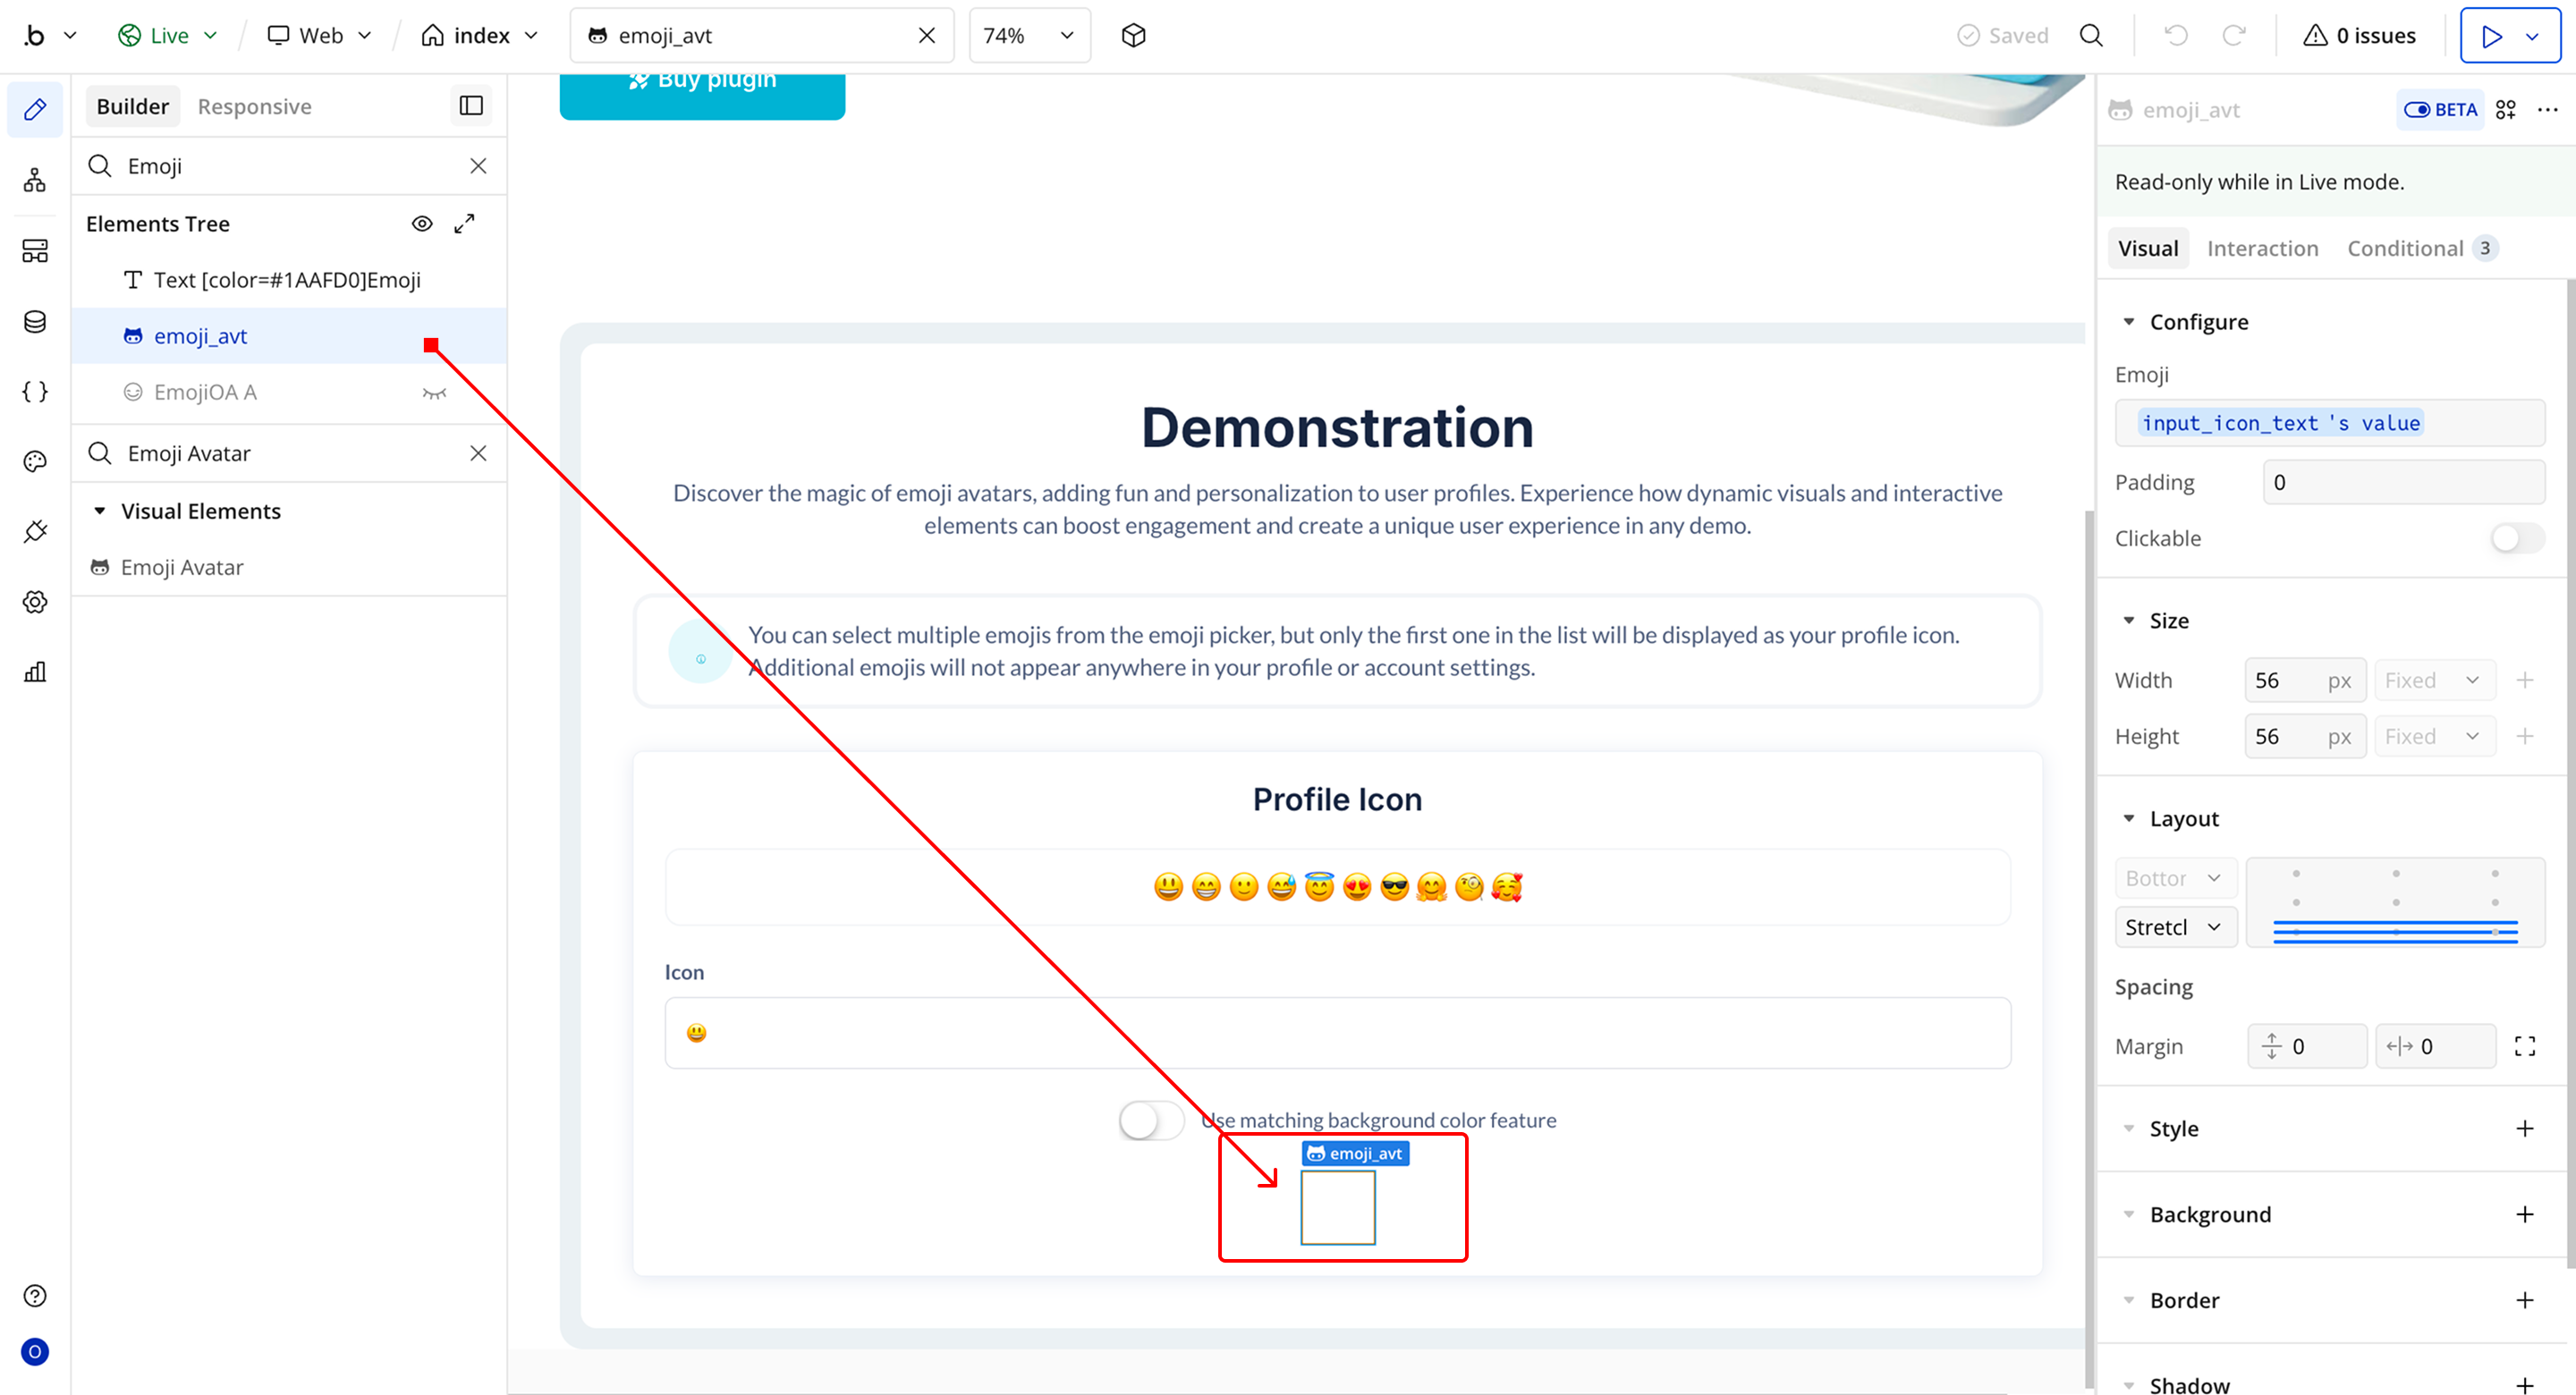Viewport: 2576px width, 1395px height.
Task: Open the 74% zoom dropdown
Action: click(1029, 36)
